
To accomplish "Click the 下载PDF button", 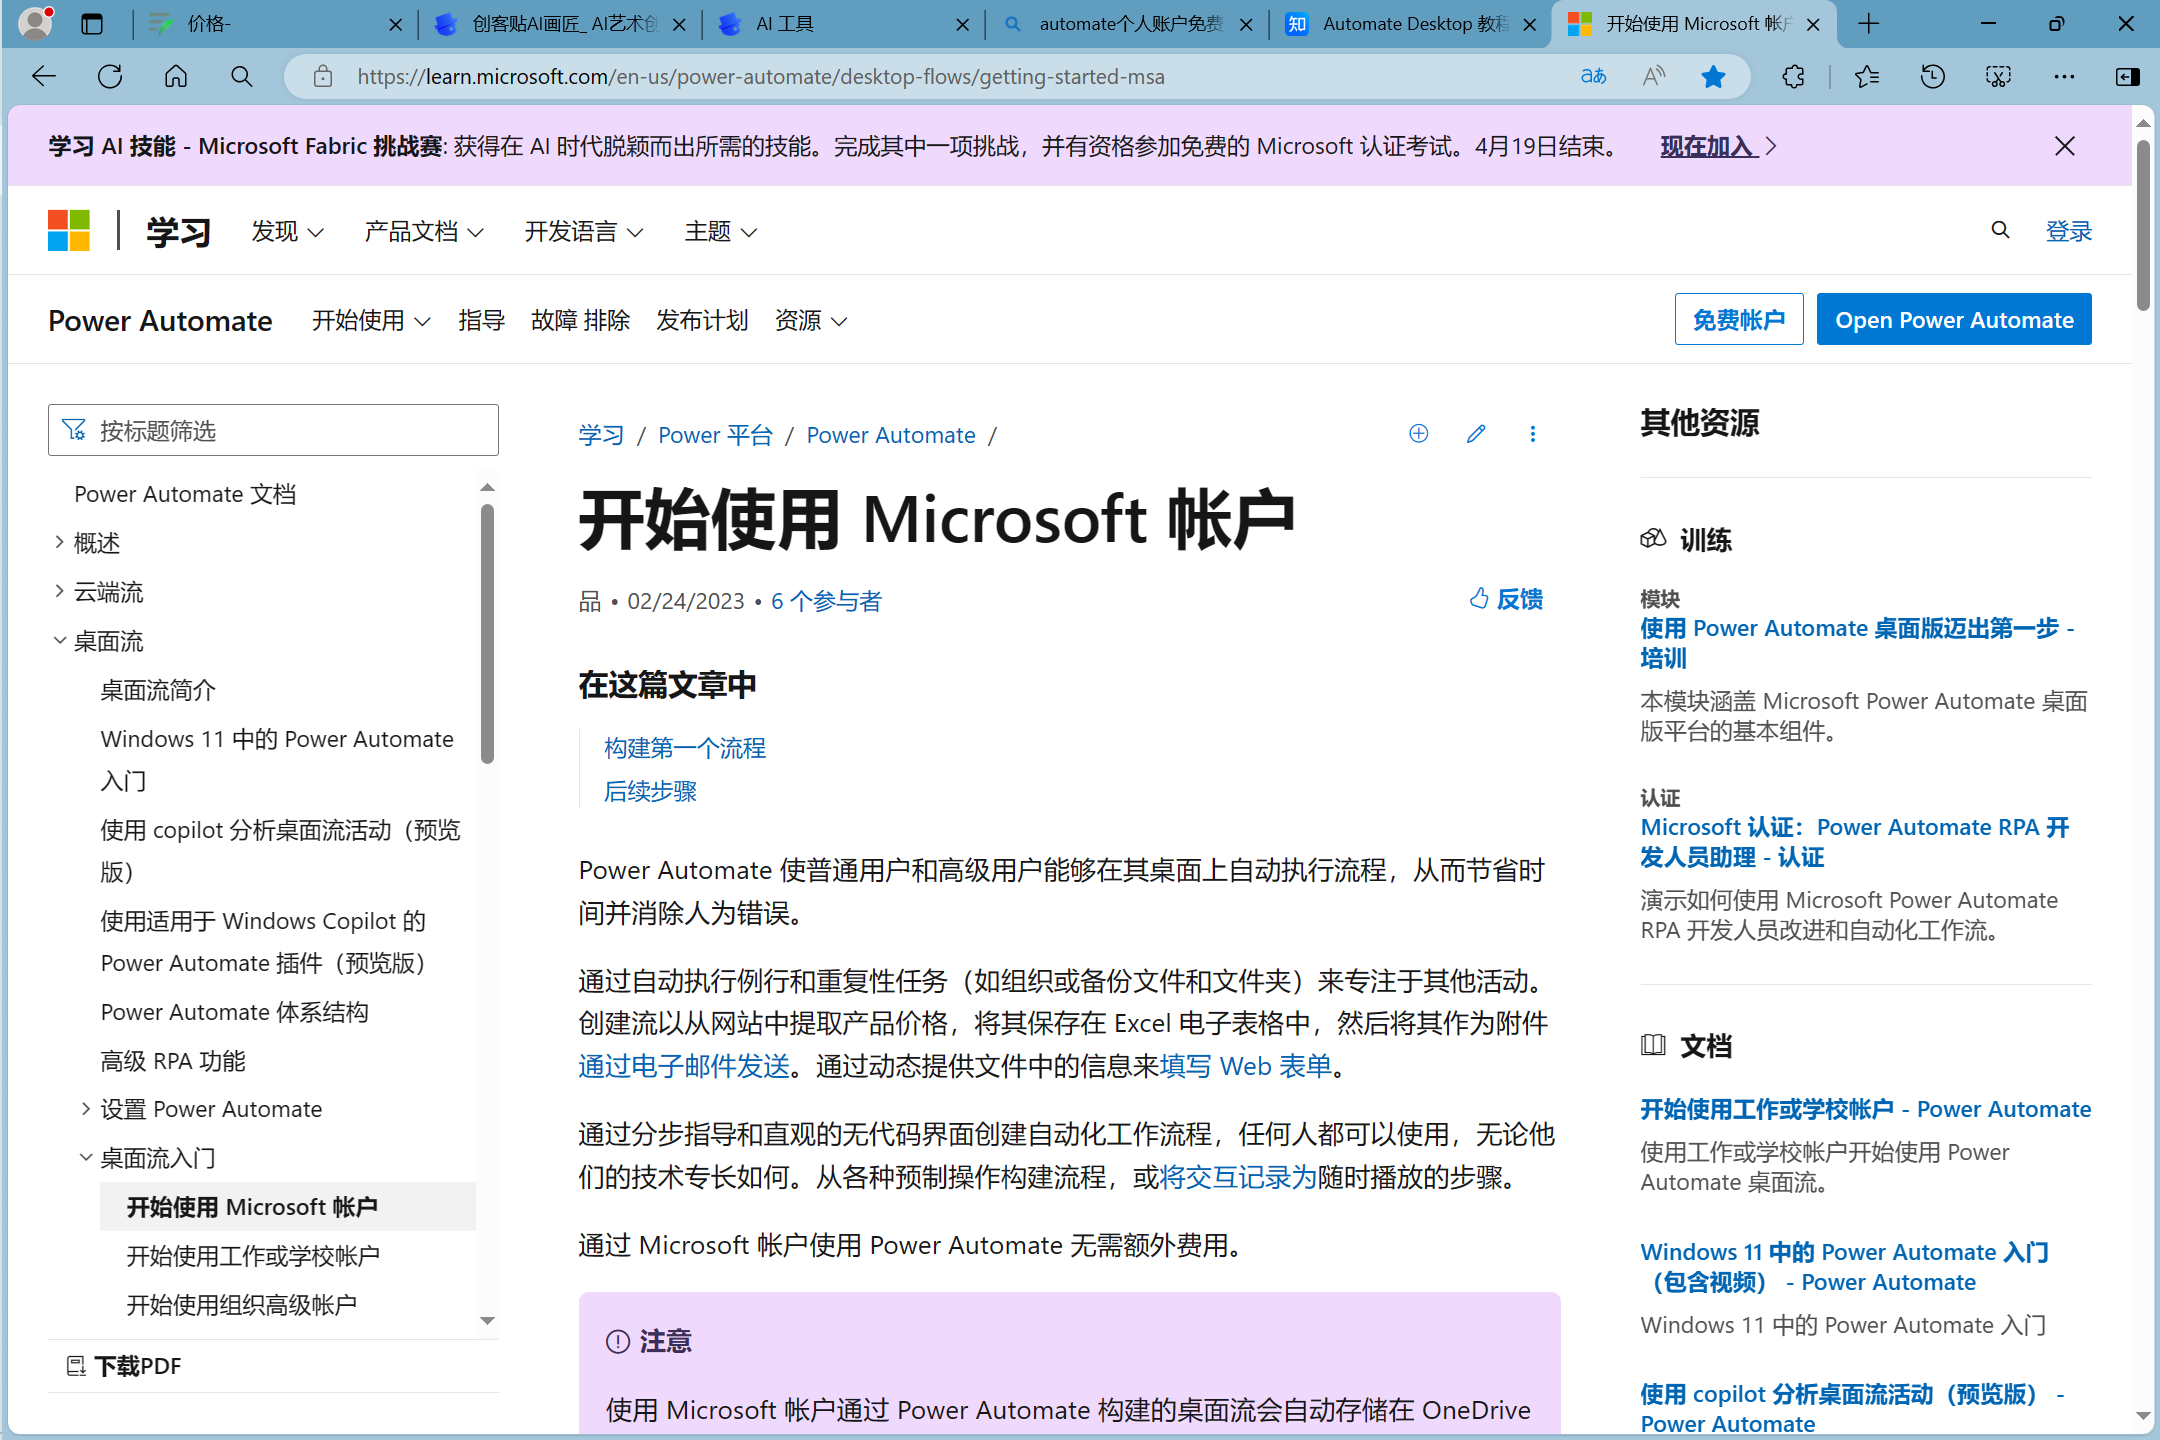I will point(124,1366).
